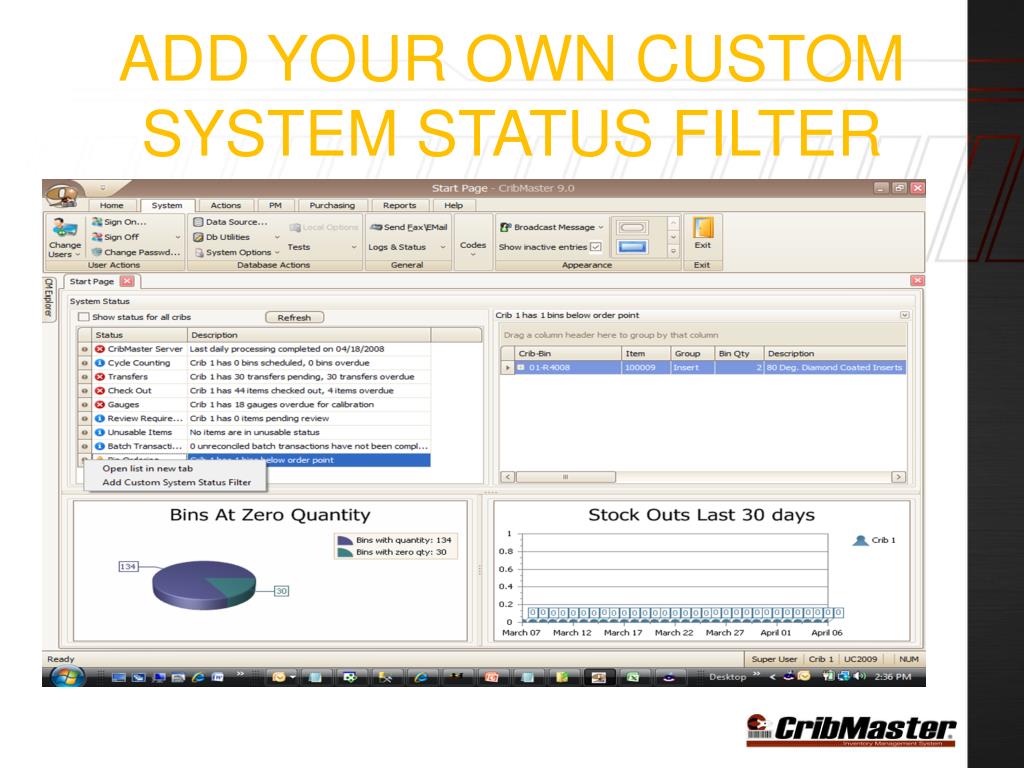Screen dimensions: 1024x768
Task: Choose Open list in new tab
Action: click(148, 469)
